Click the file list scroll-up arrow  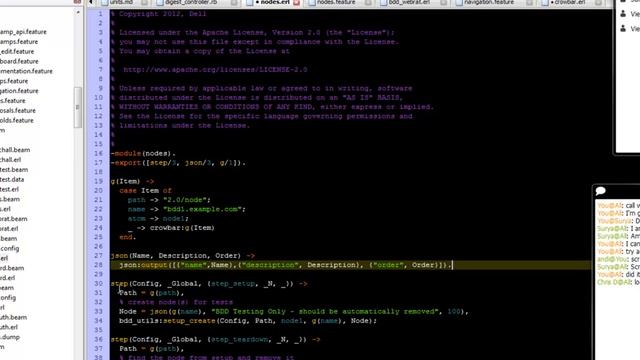pos(78,13)
